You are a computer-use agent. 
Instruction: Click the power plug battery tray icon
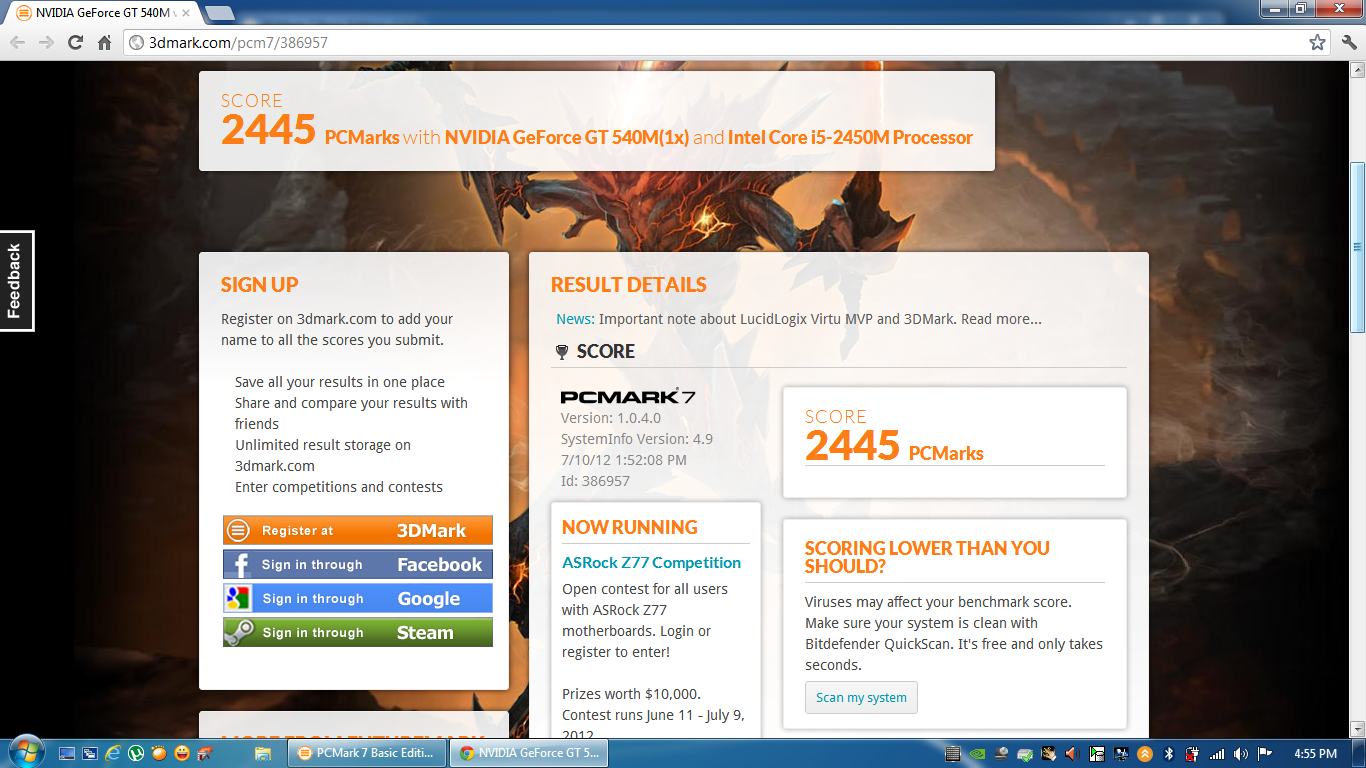[x=1192, y=754]
